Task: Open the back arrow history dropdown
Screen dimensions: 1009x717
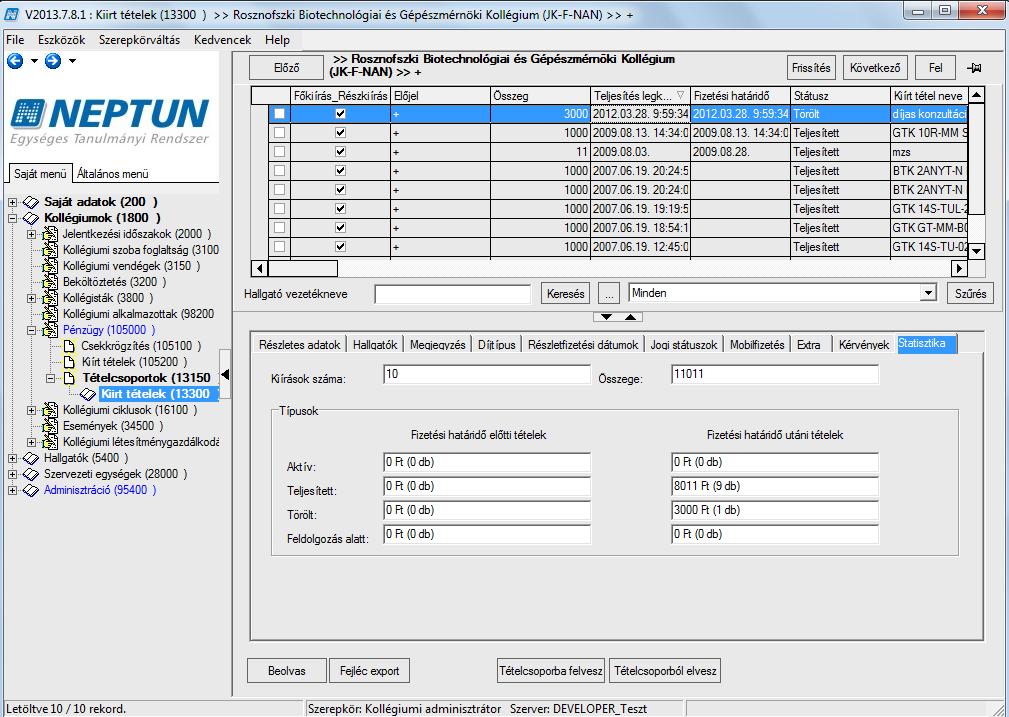Action: 34,61
